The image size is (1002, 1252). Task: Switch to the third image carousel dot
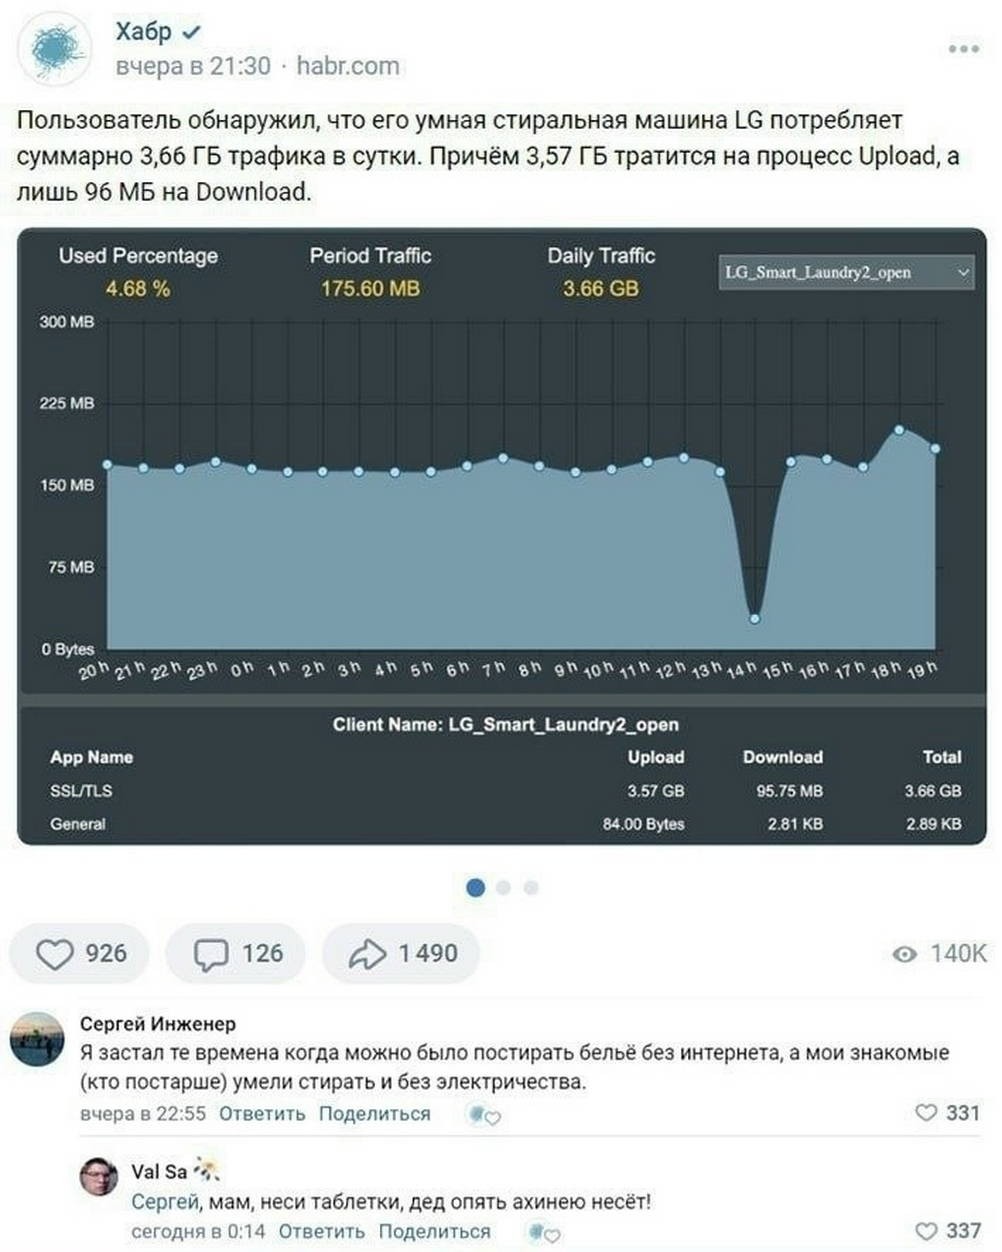[531, 887]
